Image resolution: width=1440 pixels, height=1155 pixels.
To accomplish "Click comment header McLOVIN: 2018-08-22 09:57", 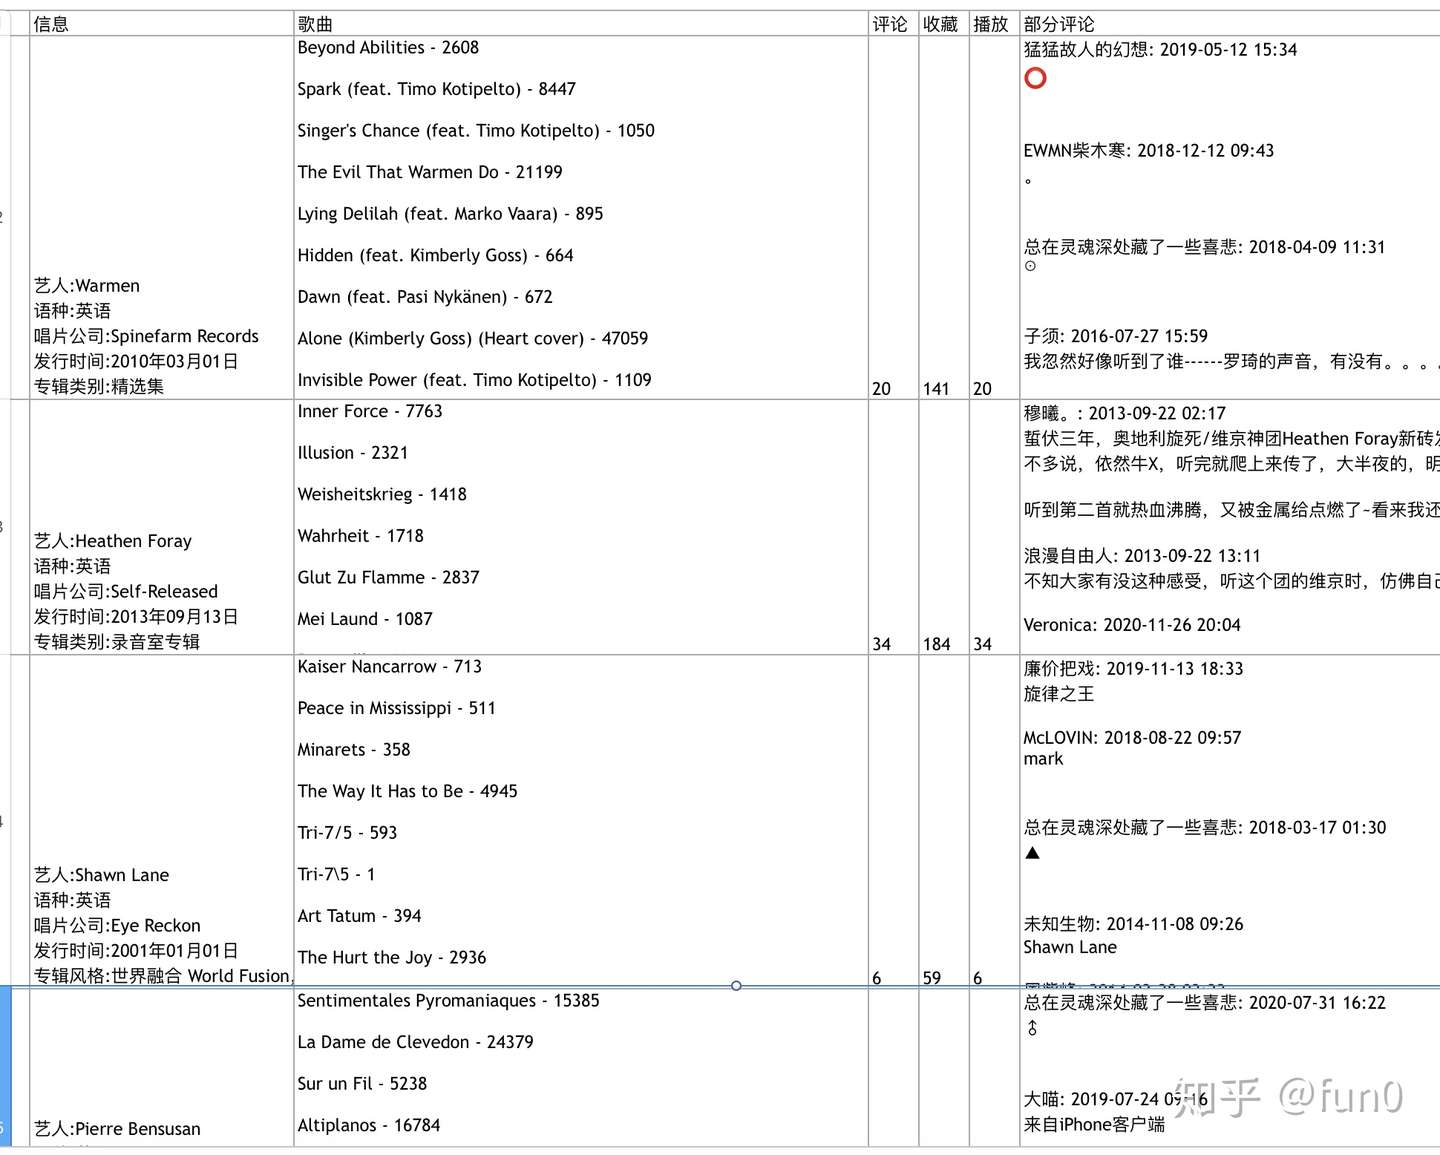I will [1132, 738].
